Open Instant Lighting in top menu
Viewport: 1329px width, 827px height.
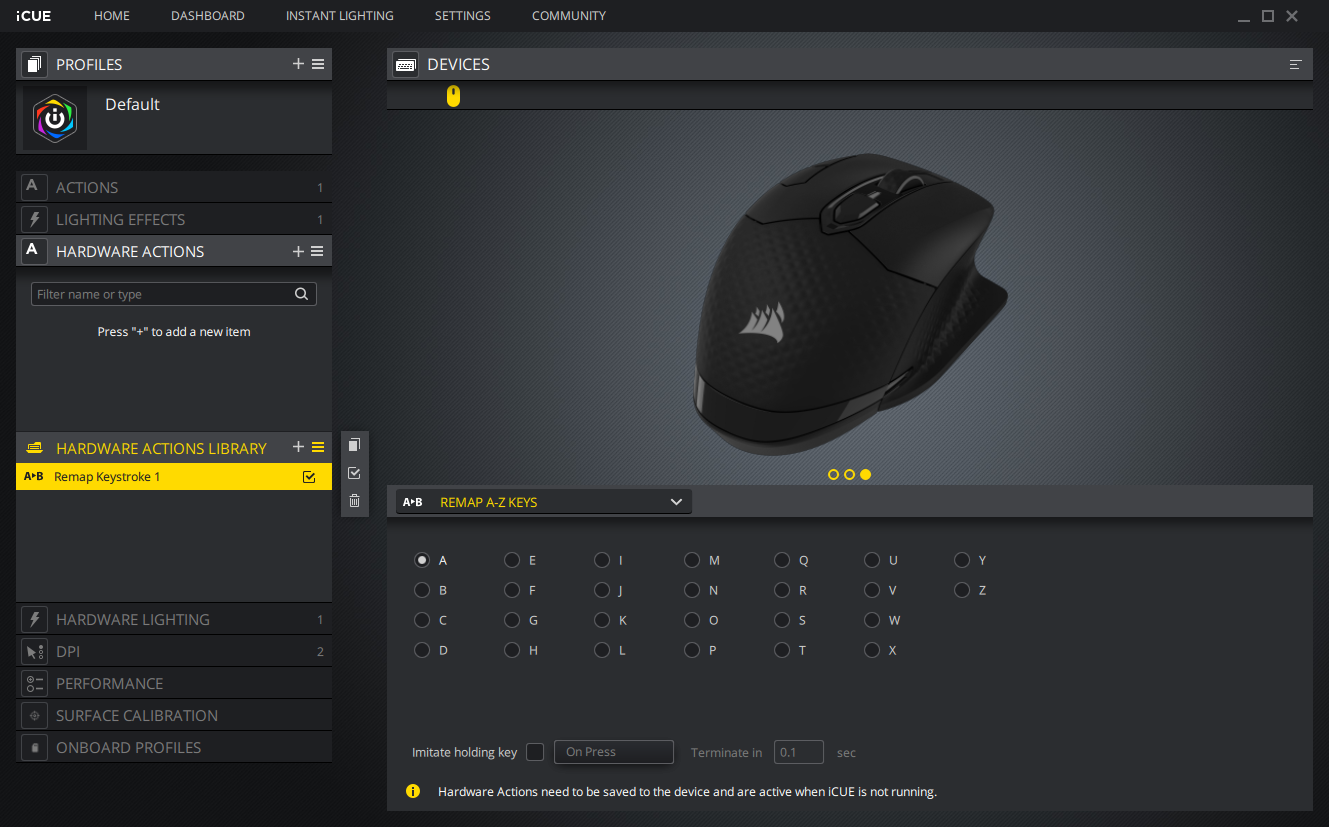(340, 16)
